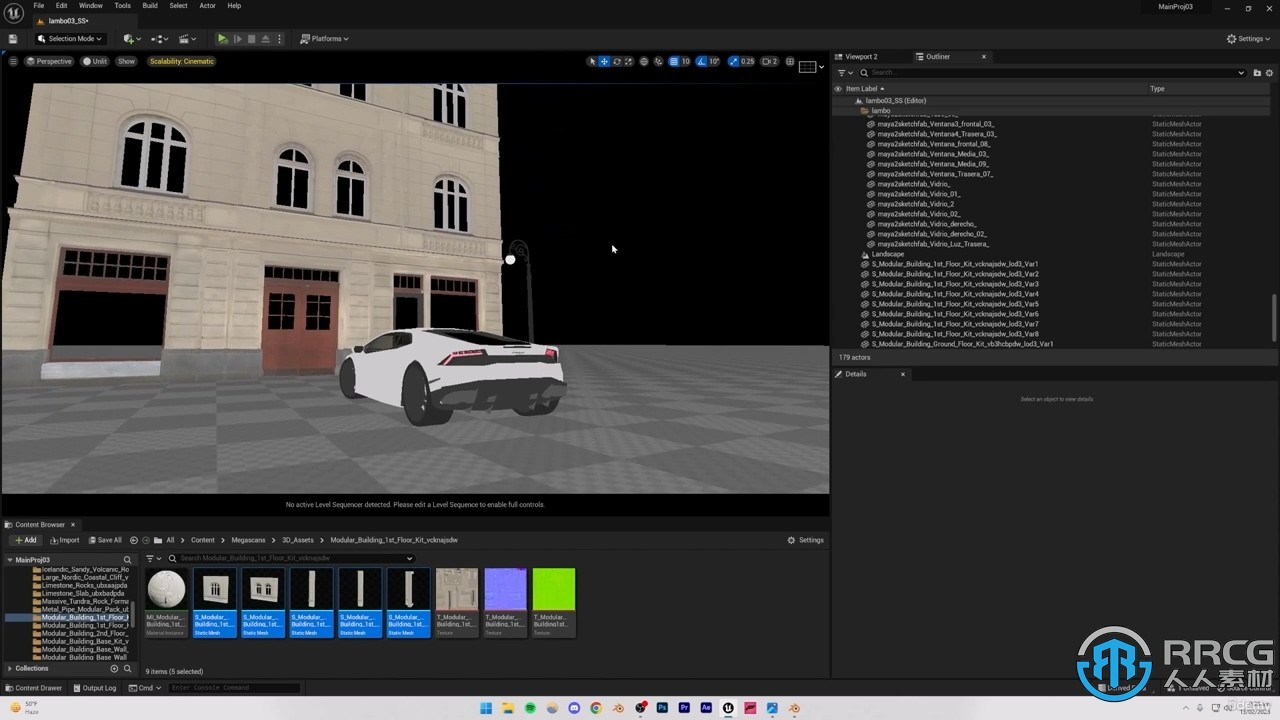Click the Scalability: Cinematic label
Image resolution: width=1280 pixels, height=720 pixels.
pos(182,61)
